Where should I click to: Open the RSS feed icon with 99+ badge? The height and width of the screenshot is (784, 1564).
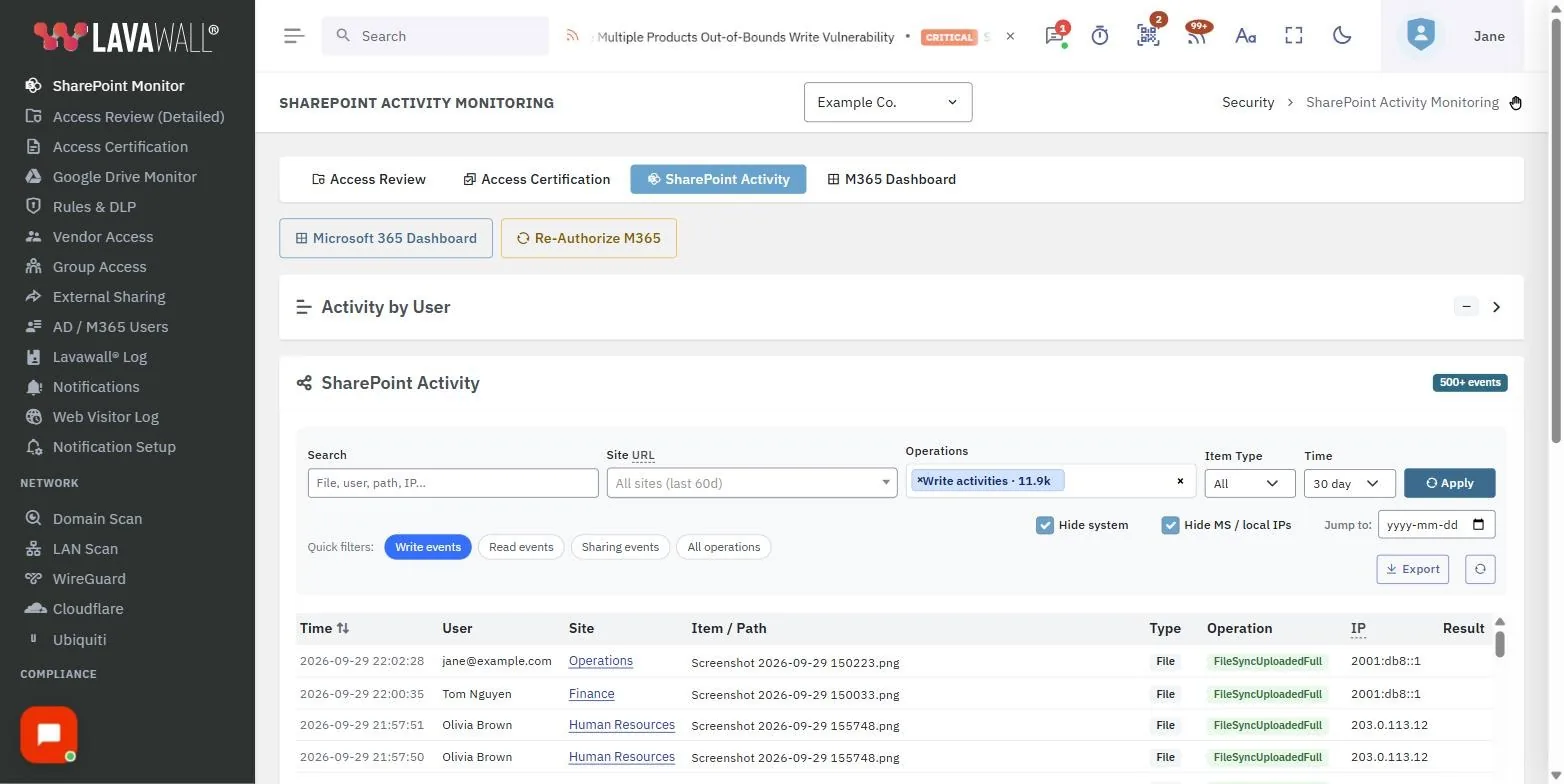click(1196, 36)
